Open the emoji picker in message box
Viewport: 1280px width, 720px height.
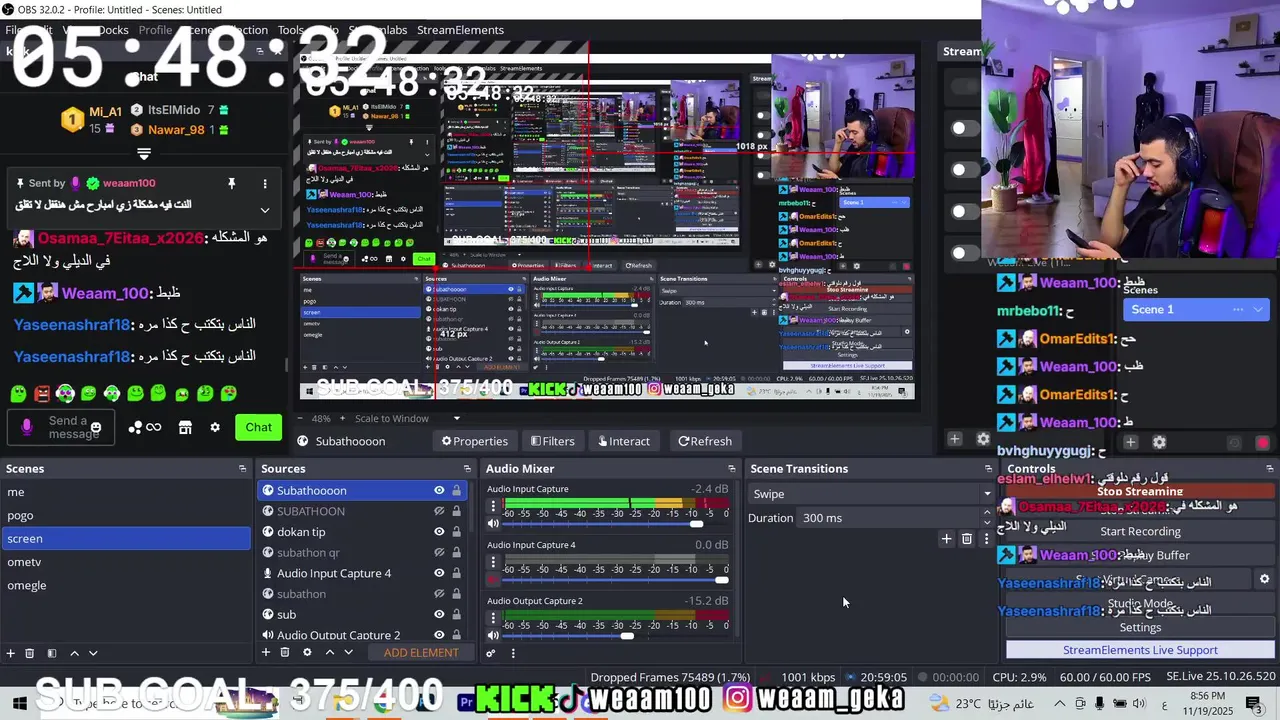96,427
